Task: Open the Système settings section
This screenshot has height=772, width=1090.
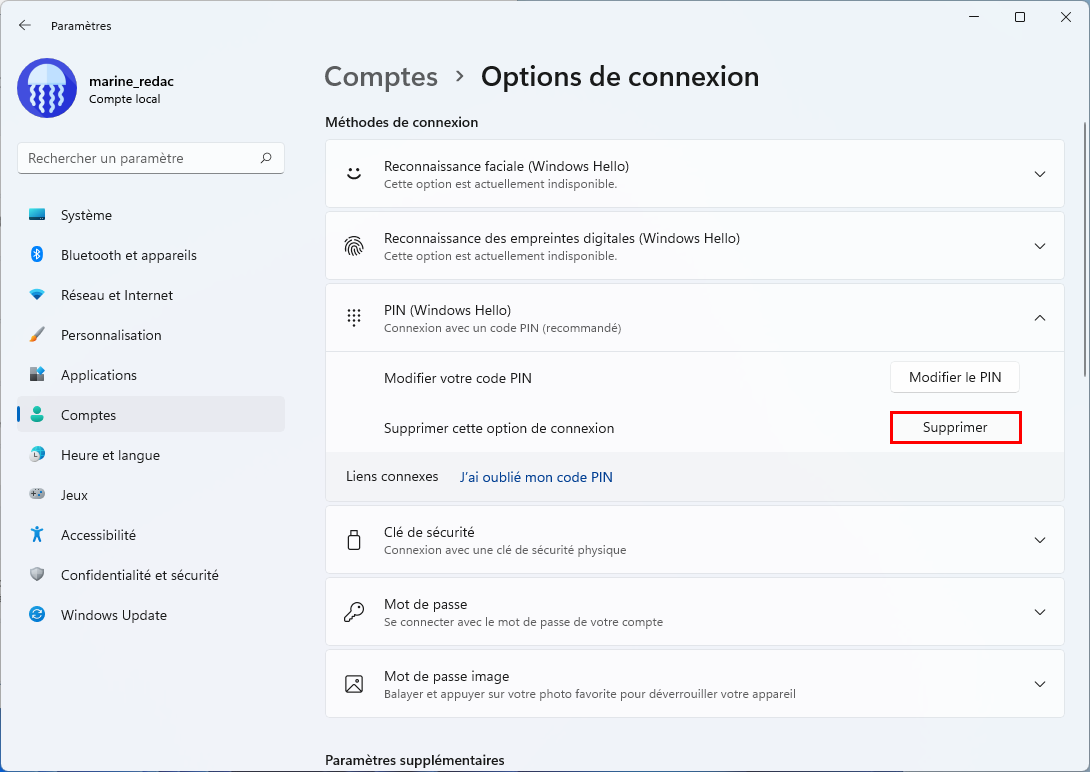Action: [151, 215]
